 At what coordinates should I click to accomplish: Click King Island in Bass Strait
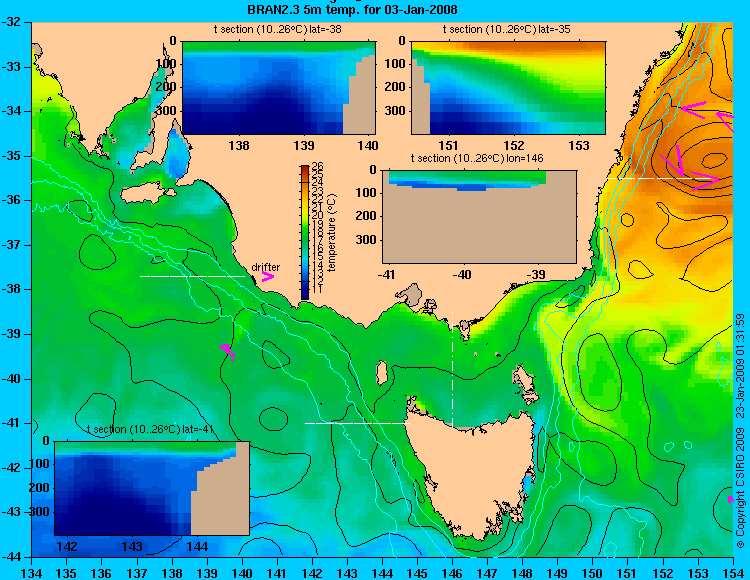click(x=382, y=373)
